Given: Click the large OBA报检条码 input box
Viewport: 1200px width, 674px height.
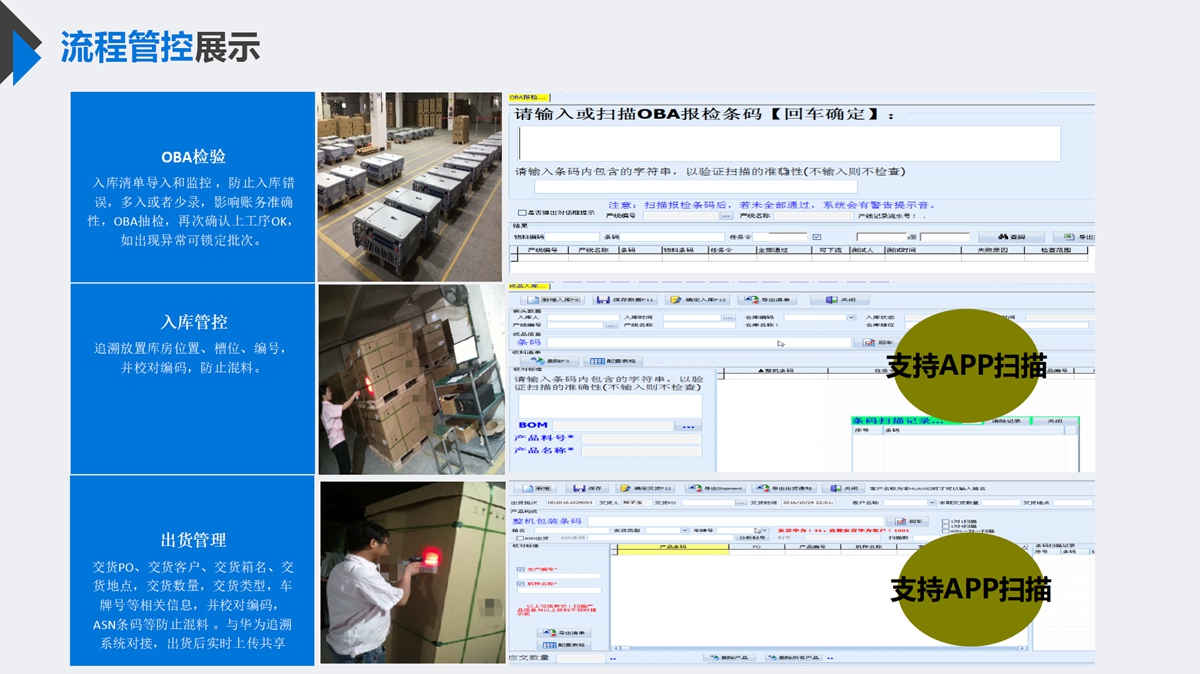Looking at the screenshot, I should coord(787,143).
